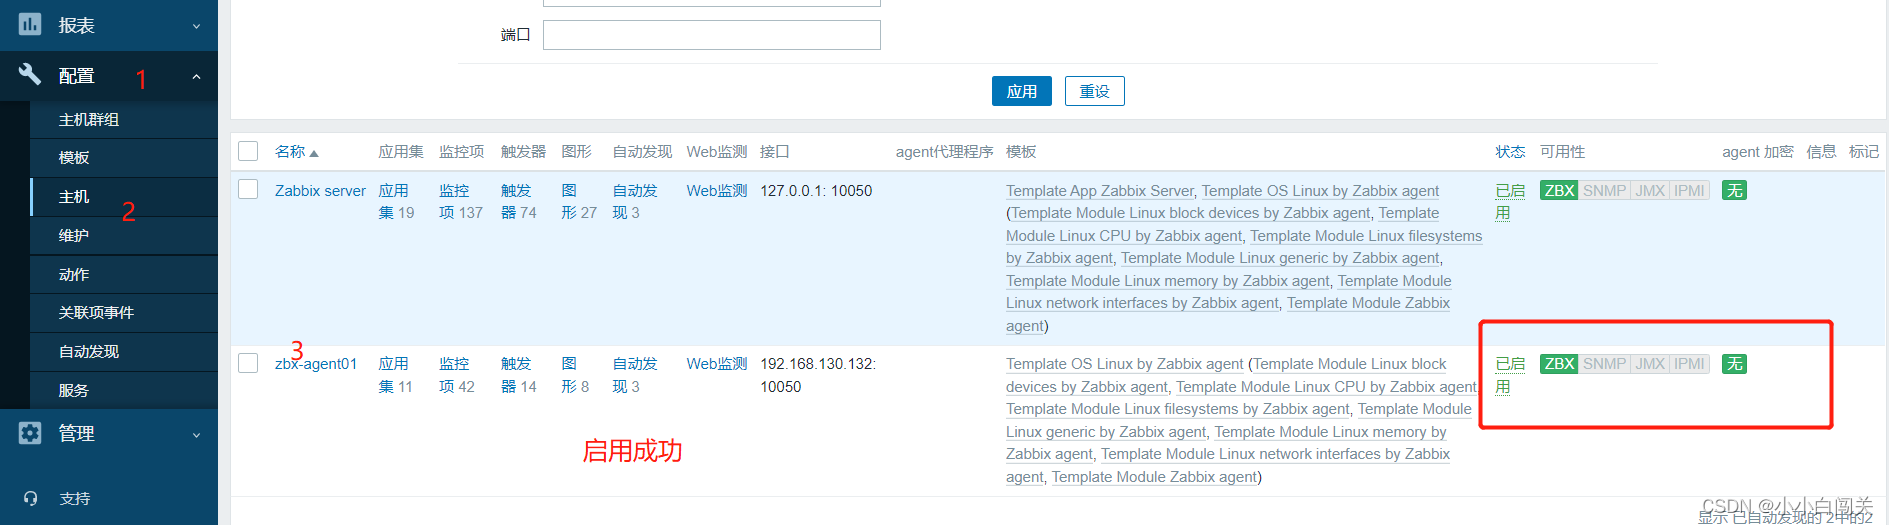Click JMX availability badge for zbx-agent01

pyautogui.click(x=1650, y=364)
